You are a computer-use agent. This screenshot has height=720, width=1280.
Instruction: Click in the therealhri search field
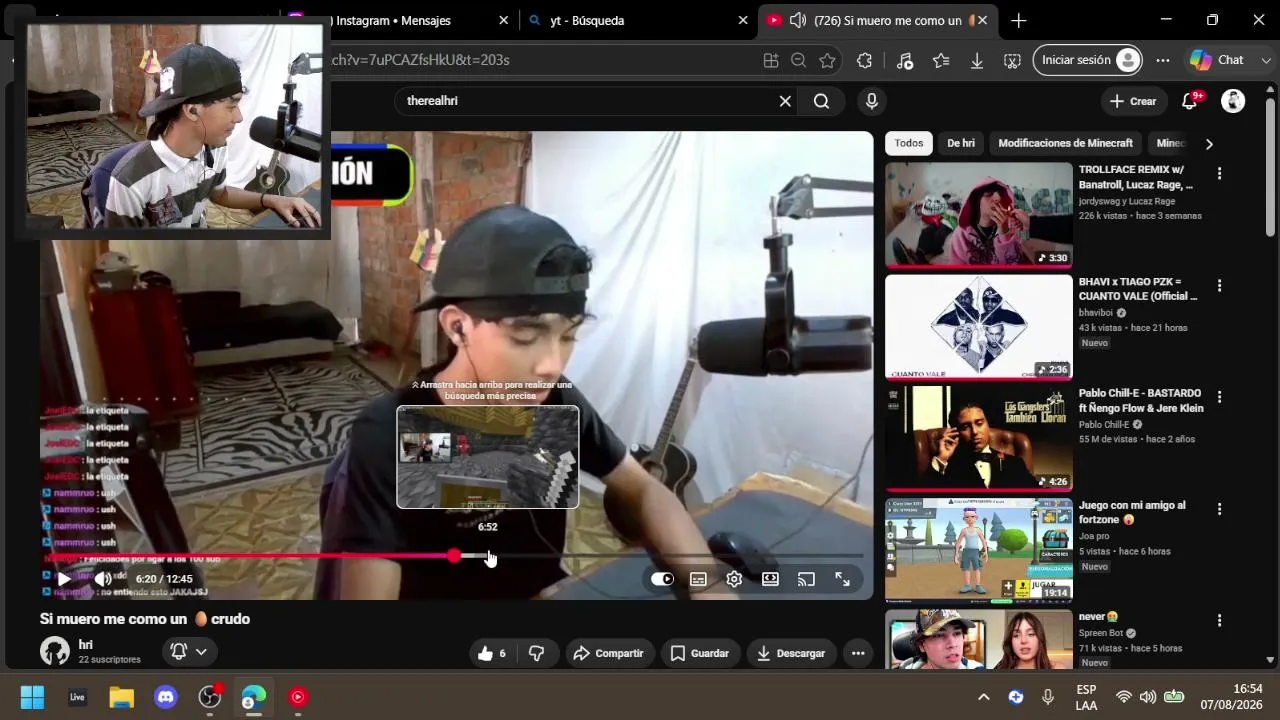[x=585, y=101]
